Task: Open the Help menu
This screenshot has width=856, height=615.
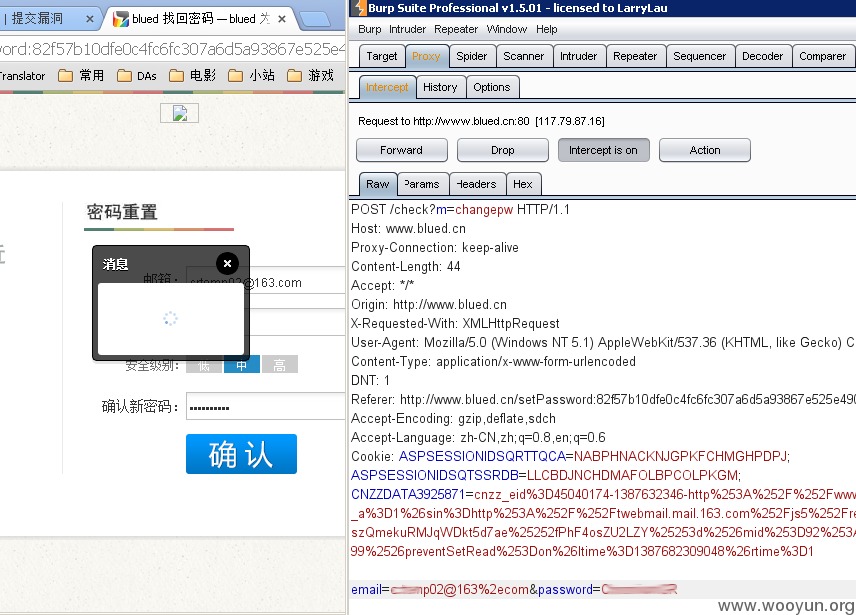Action: (546, 29)
